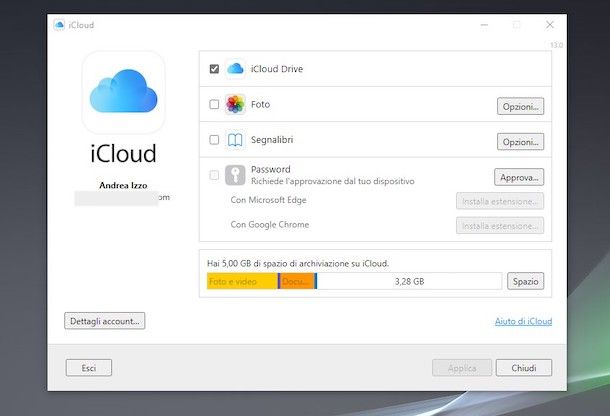
Task: Click the 13.0 version number
Action: [556, 45]
